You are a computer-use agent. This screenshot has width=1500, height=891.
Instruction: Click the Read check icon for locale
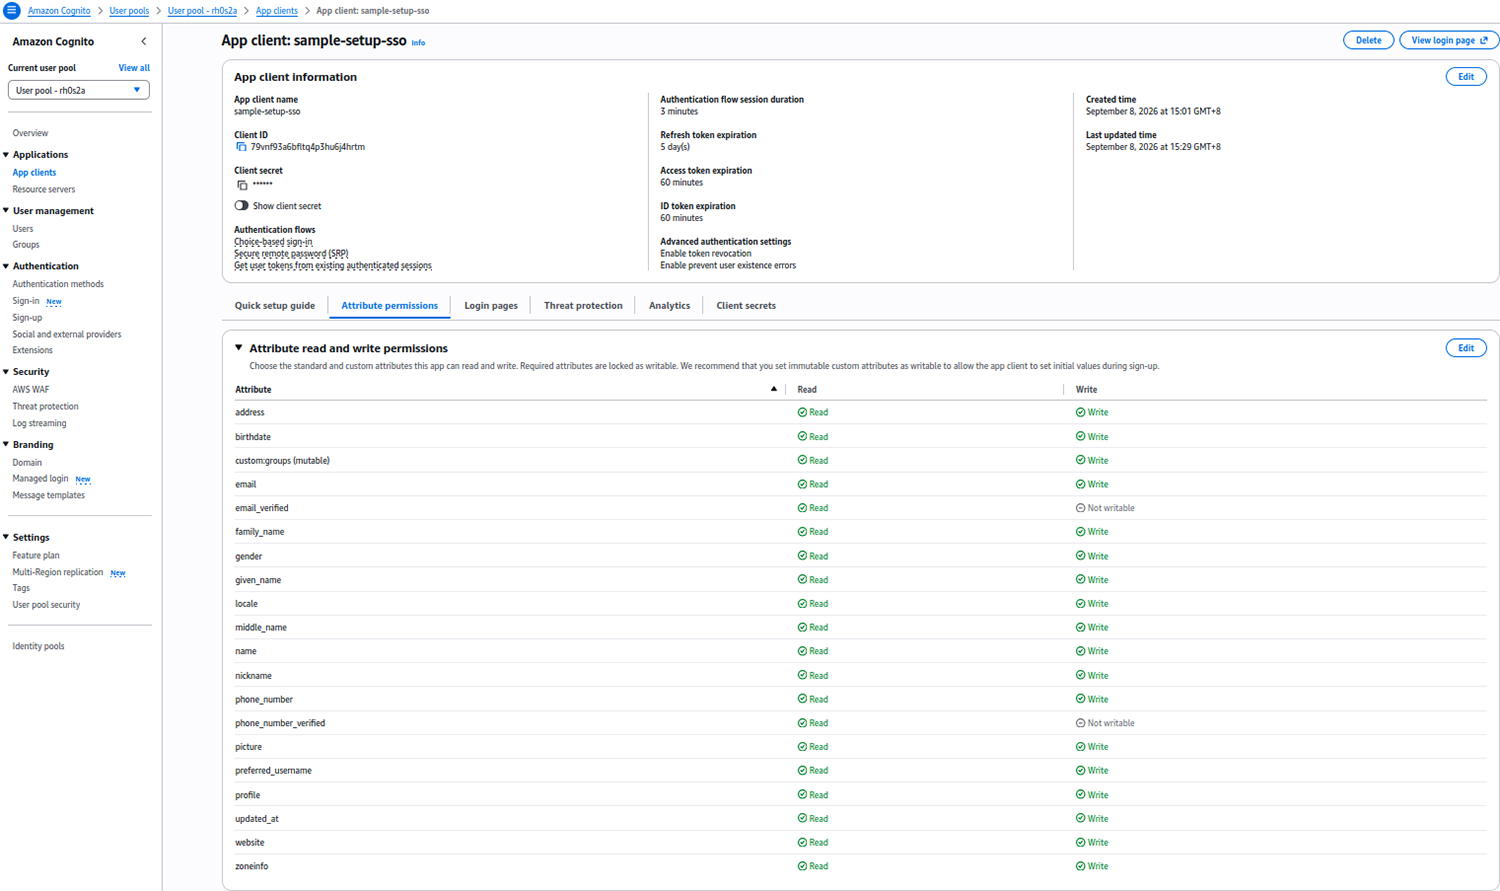pos(802,603)
